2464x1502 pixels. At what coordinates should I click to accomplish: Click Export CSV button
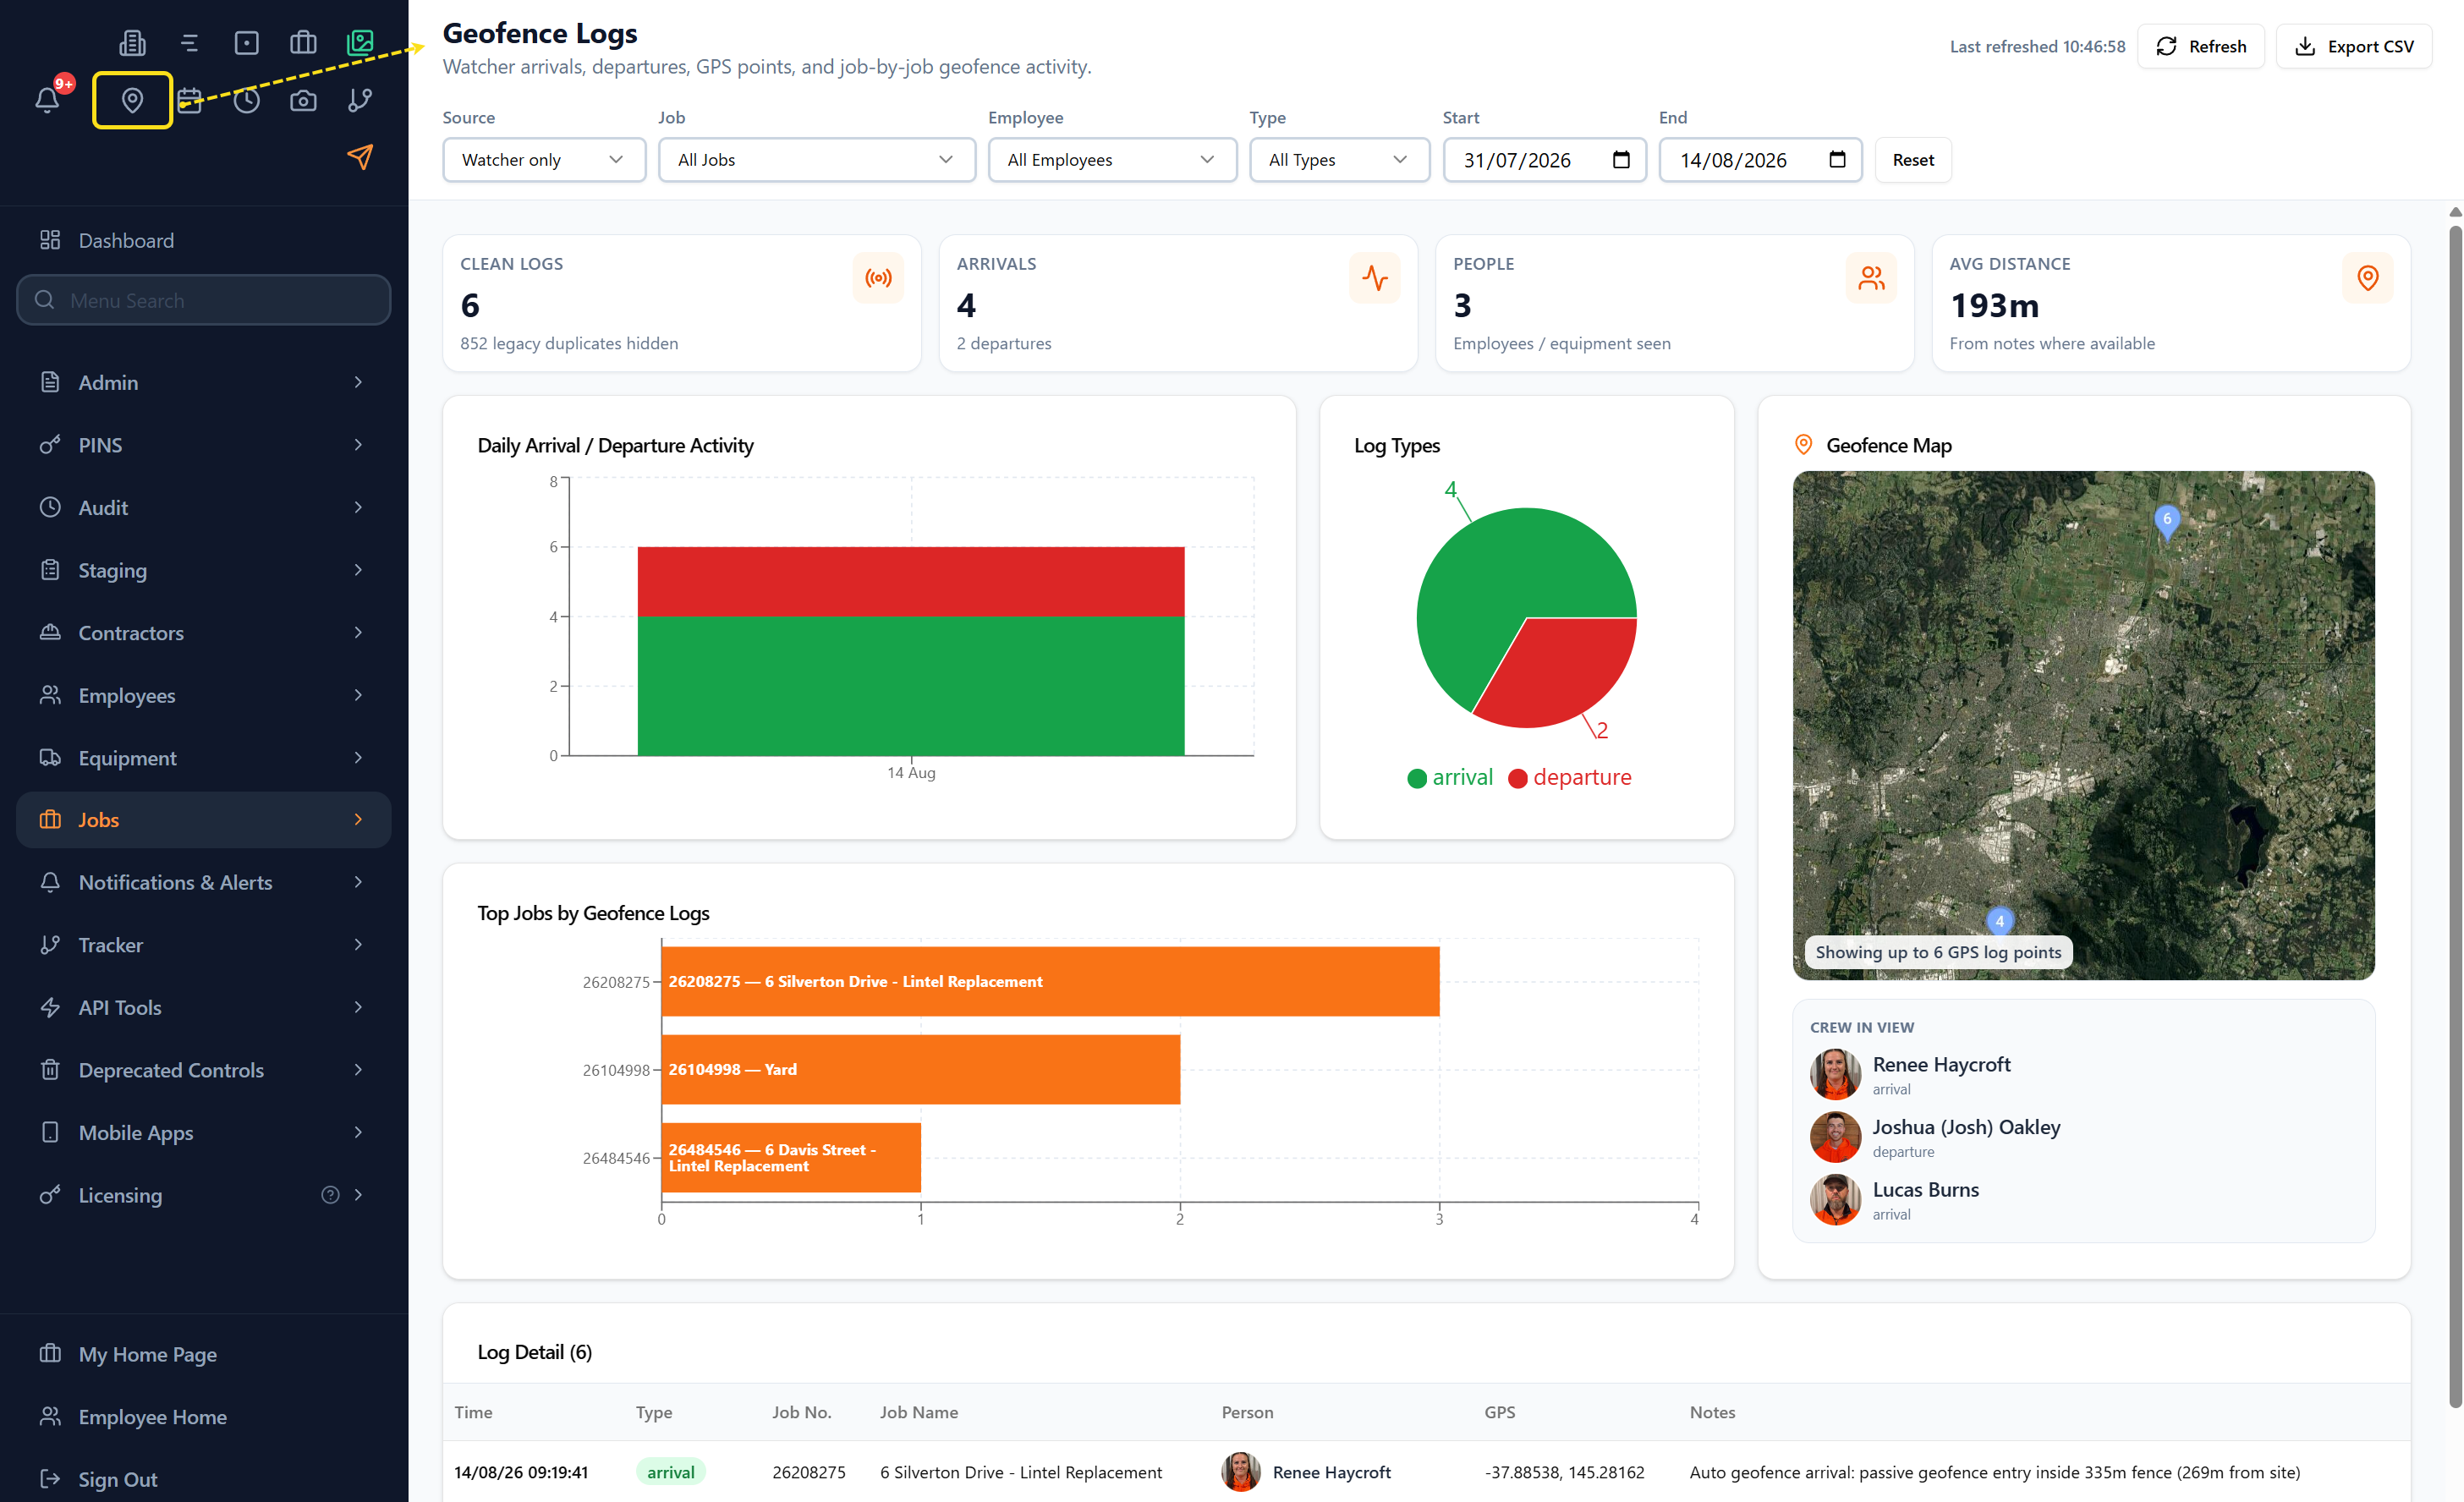click(x=2354, y=46)
